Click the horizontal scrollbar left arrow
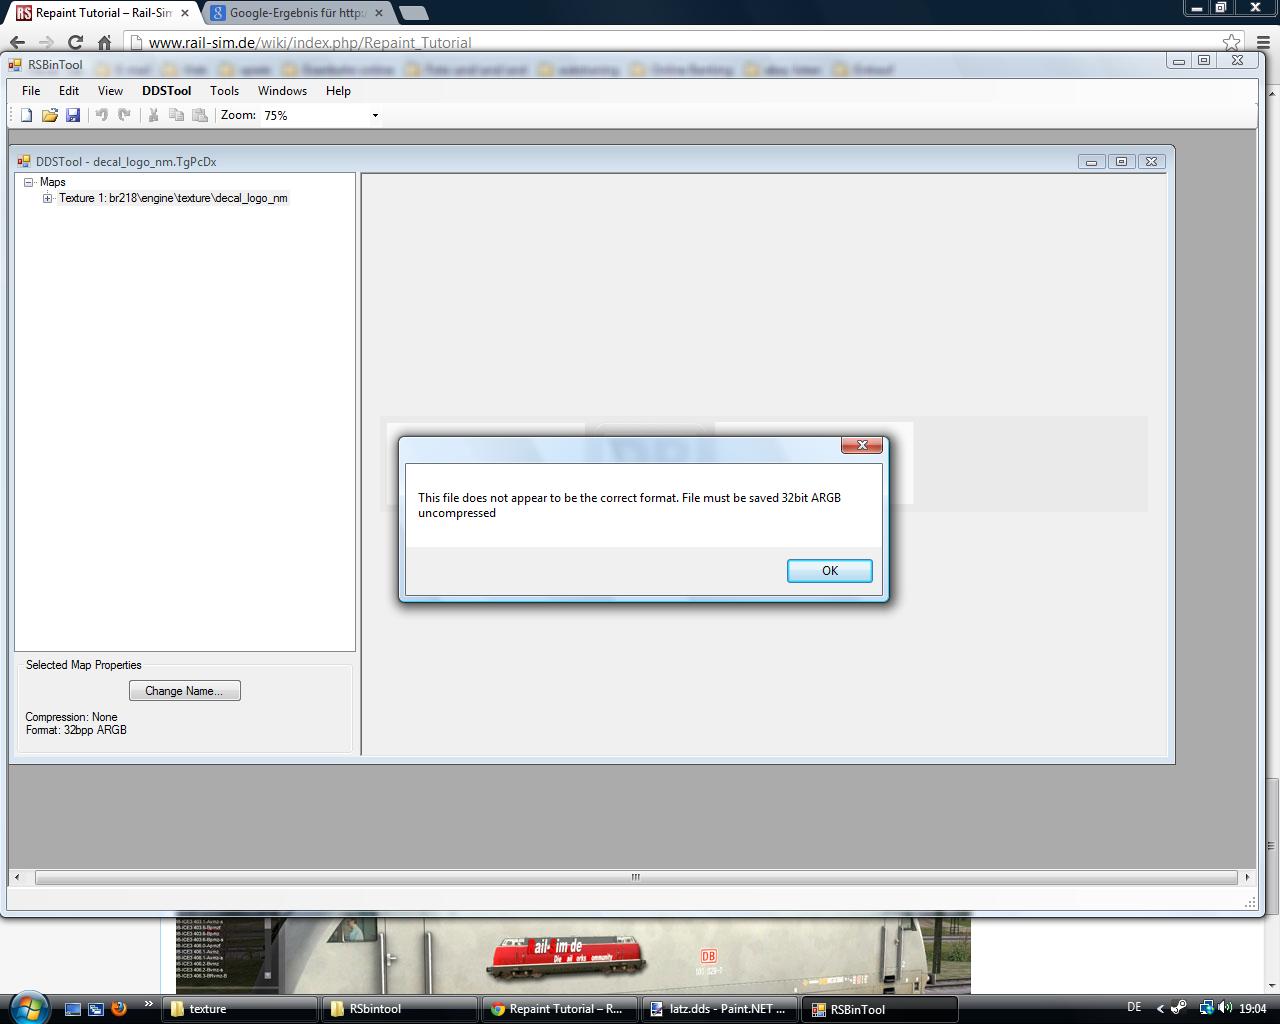Image resolution: width=1280 pixels, height=1024 pixels. point(17,877)
